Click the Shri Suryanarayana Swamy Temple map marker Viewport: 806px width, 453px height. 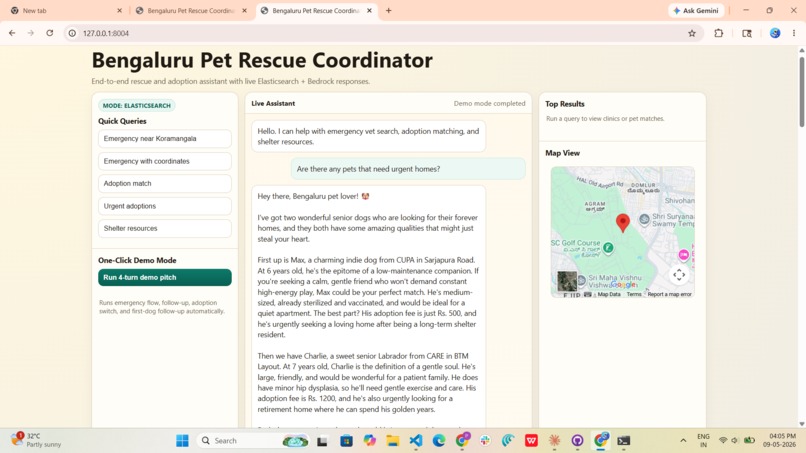[x=644, y=220]
